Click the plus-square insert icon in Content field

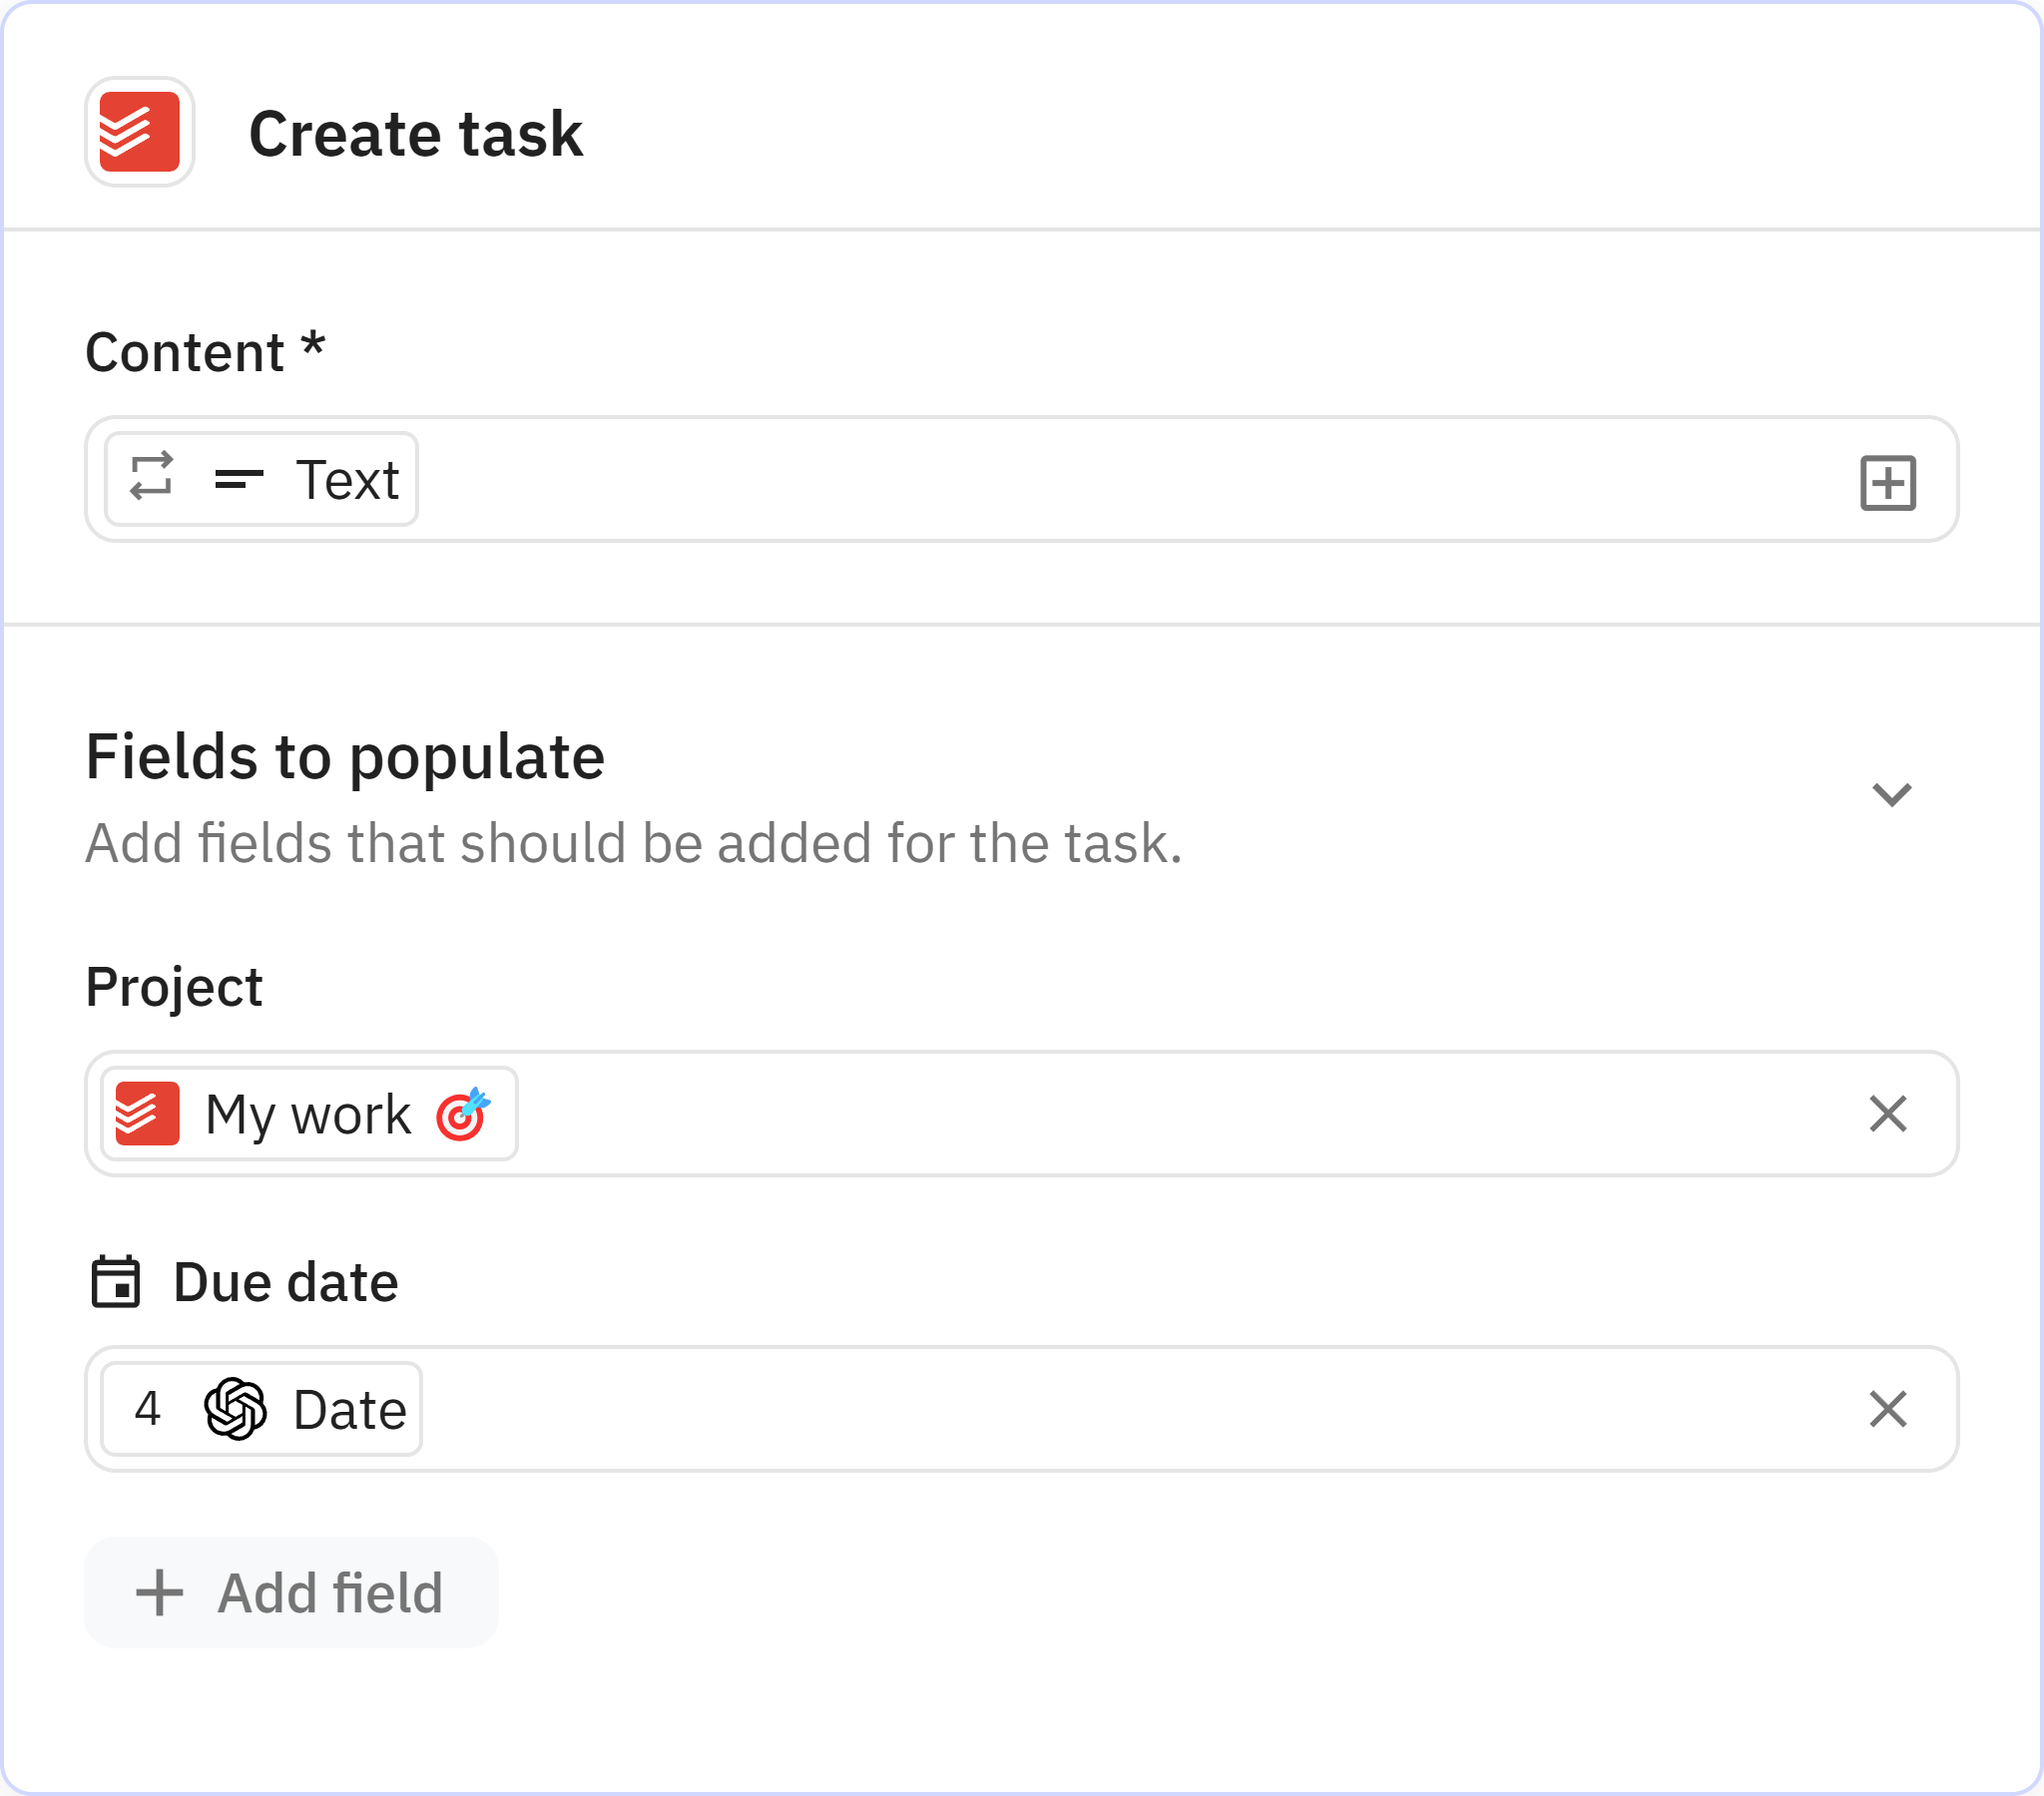pyautogui.click(x=1887, y=483)
